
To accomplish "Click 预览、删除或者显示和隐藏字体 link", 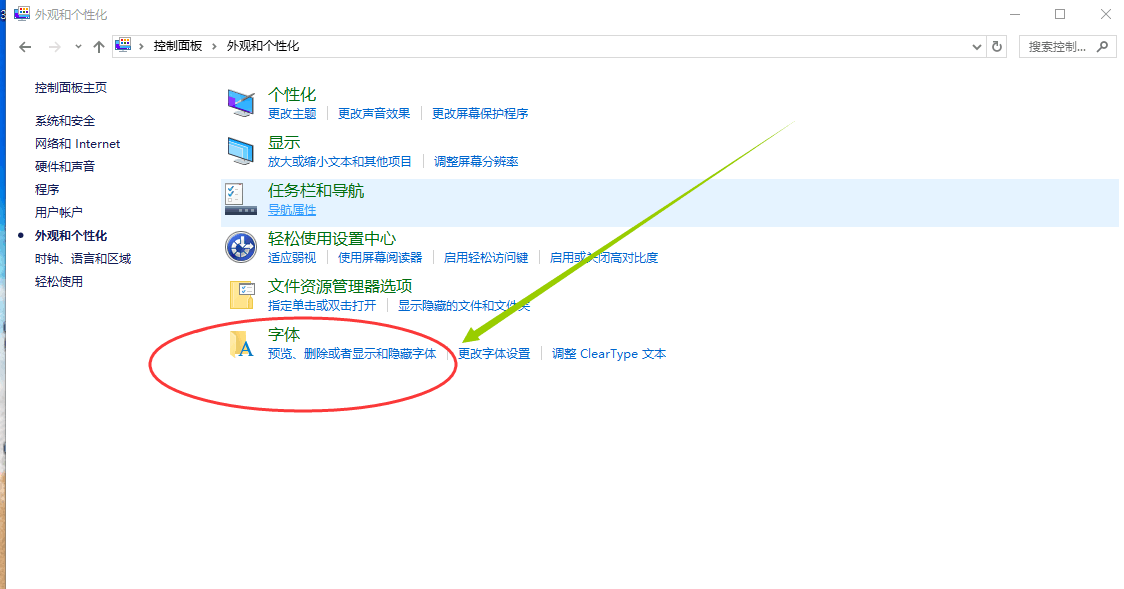I will [352, 353].
